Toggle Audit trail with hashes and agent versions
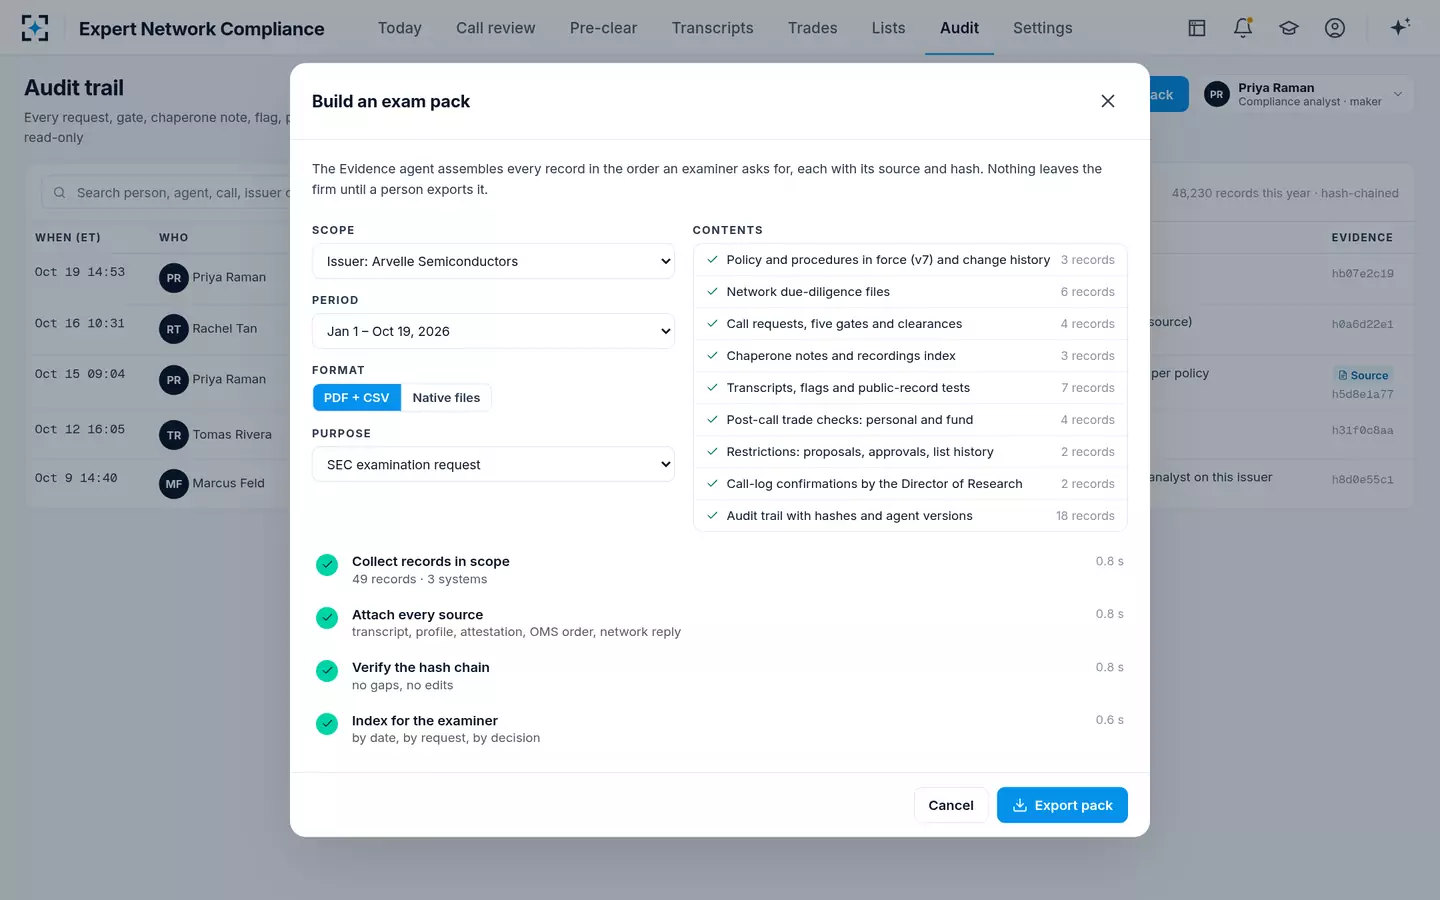The height and width of the screenshot is (900, 1440). click(910, 516)
